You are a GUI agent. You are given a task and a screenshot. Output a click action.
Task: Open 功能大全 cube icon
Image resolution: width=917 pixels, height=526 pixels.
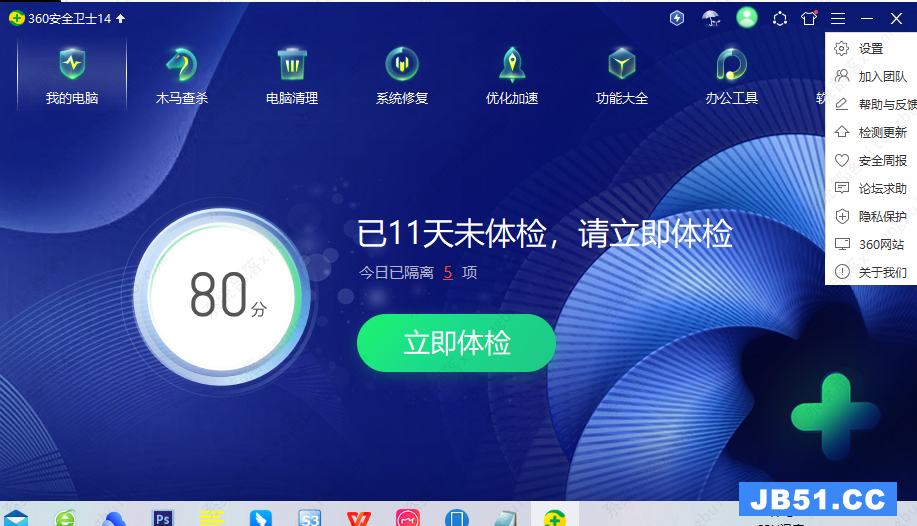[x=622, y=65]
